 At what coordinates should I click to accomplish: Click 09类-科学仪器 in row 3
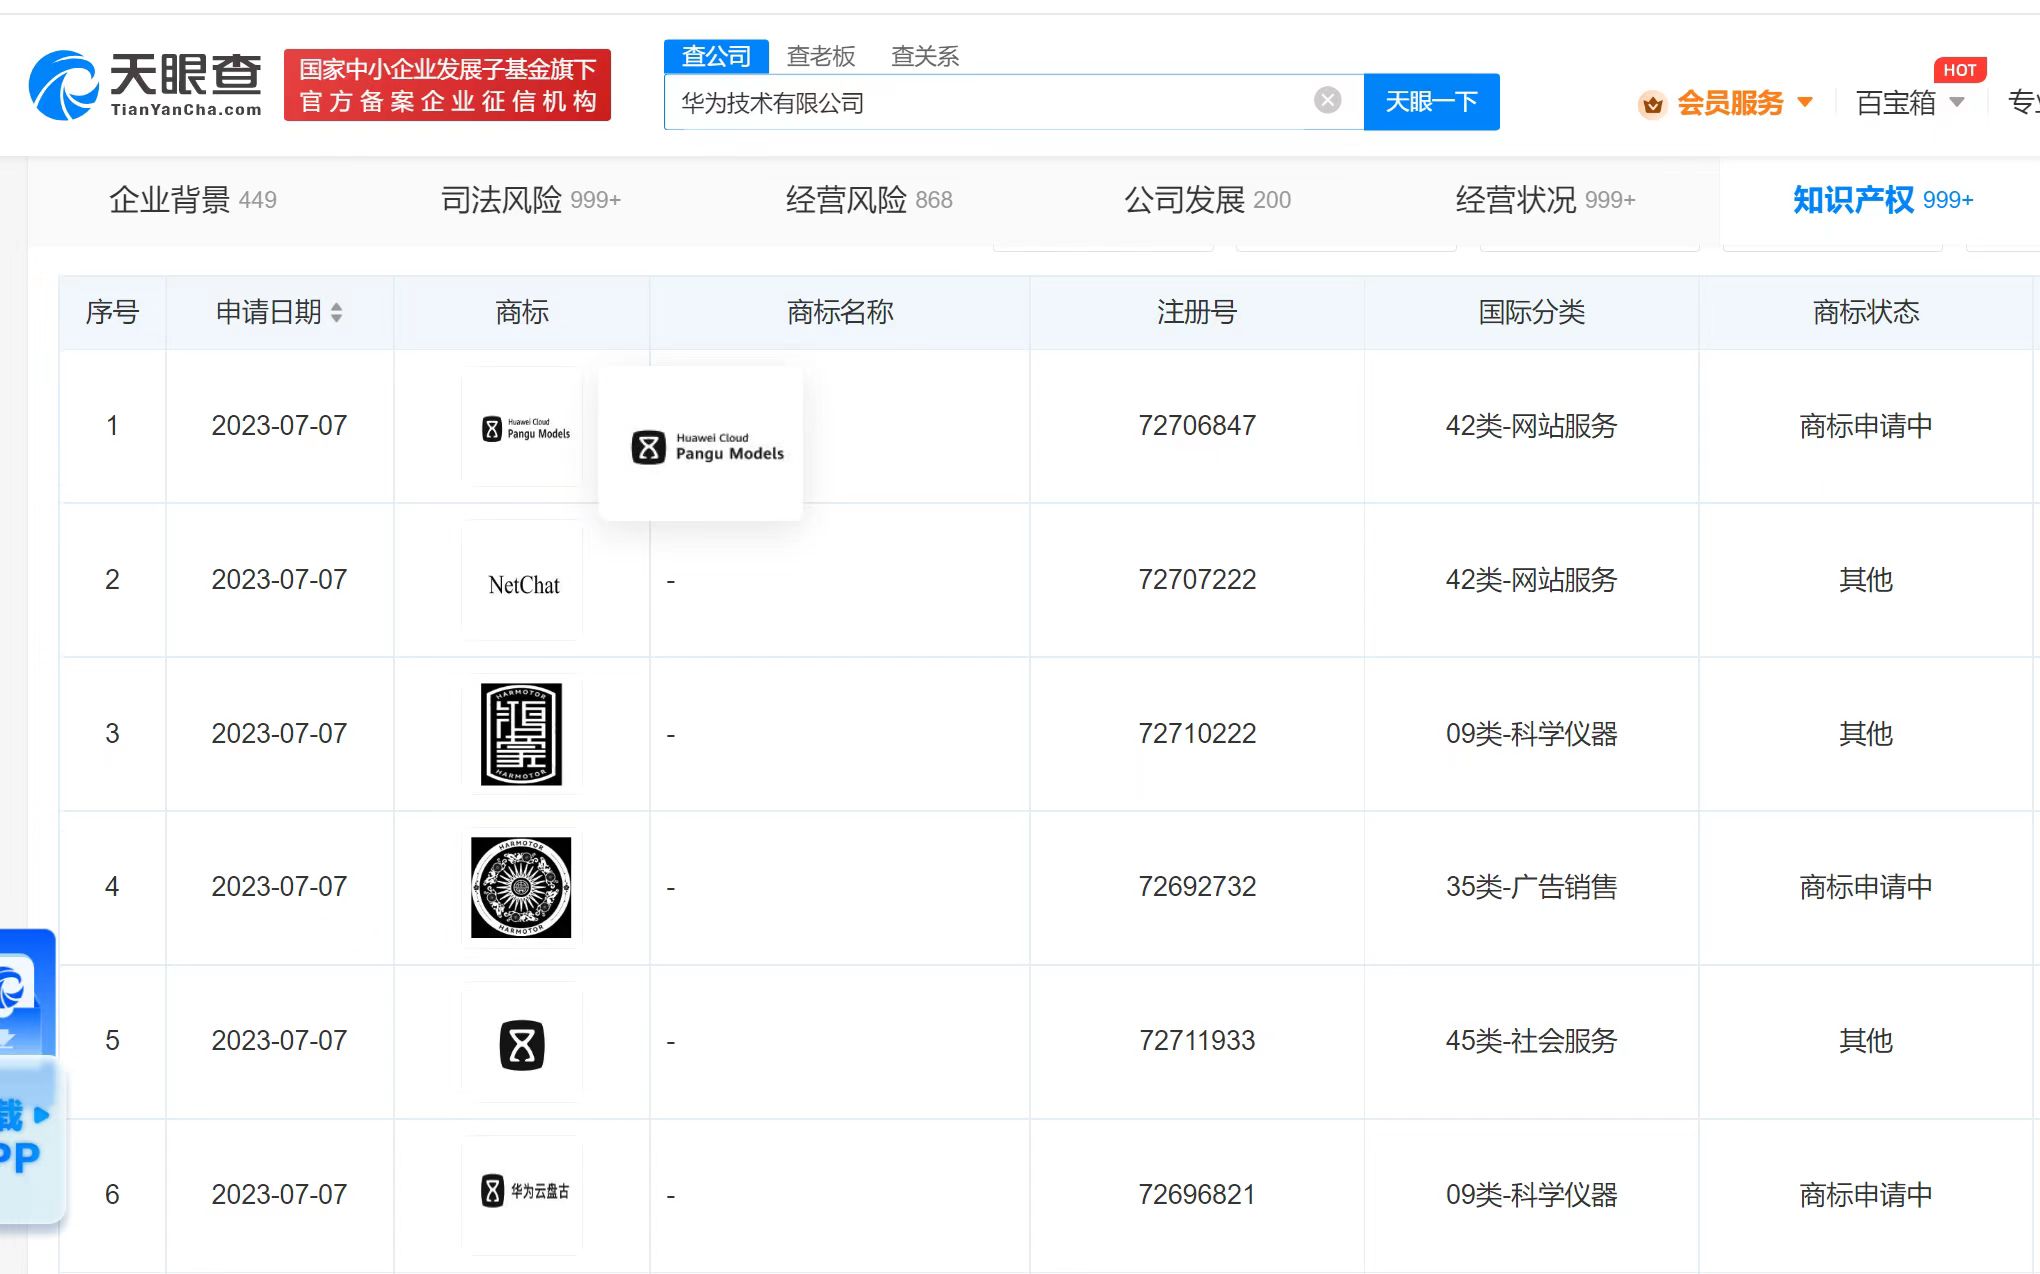[x=1531, y=734]
